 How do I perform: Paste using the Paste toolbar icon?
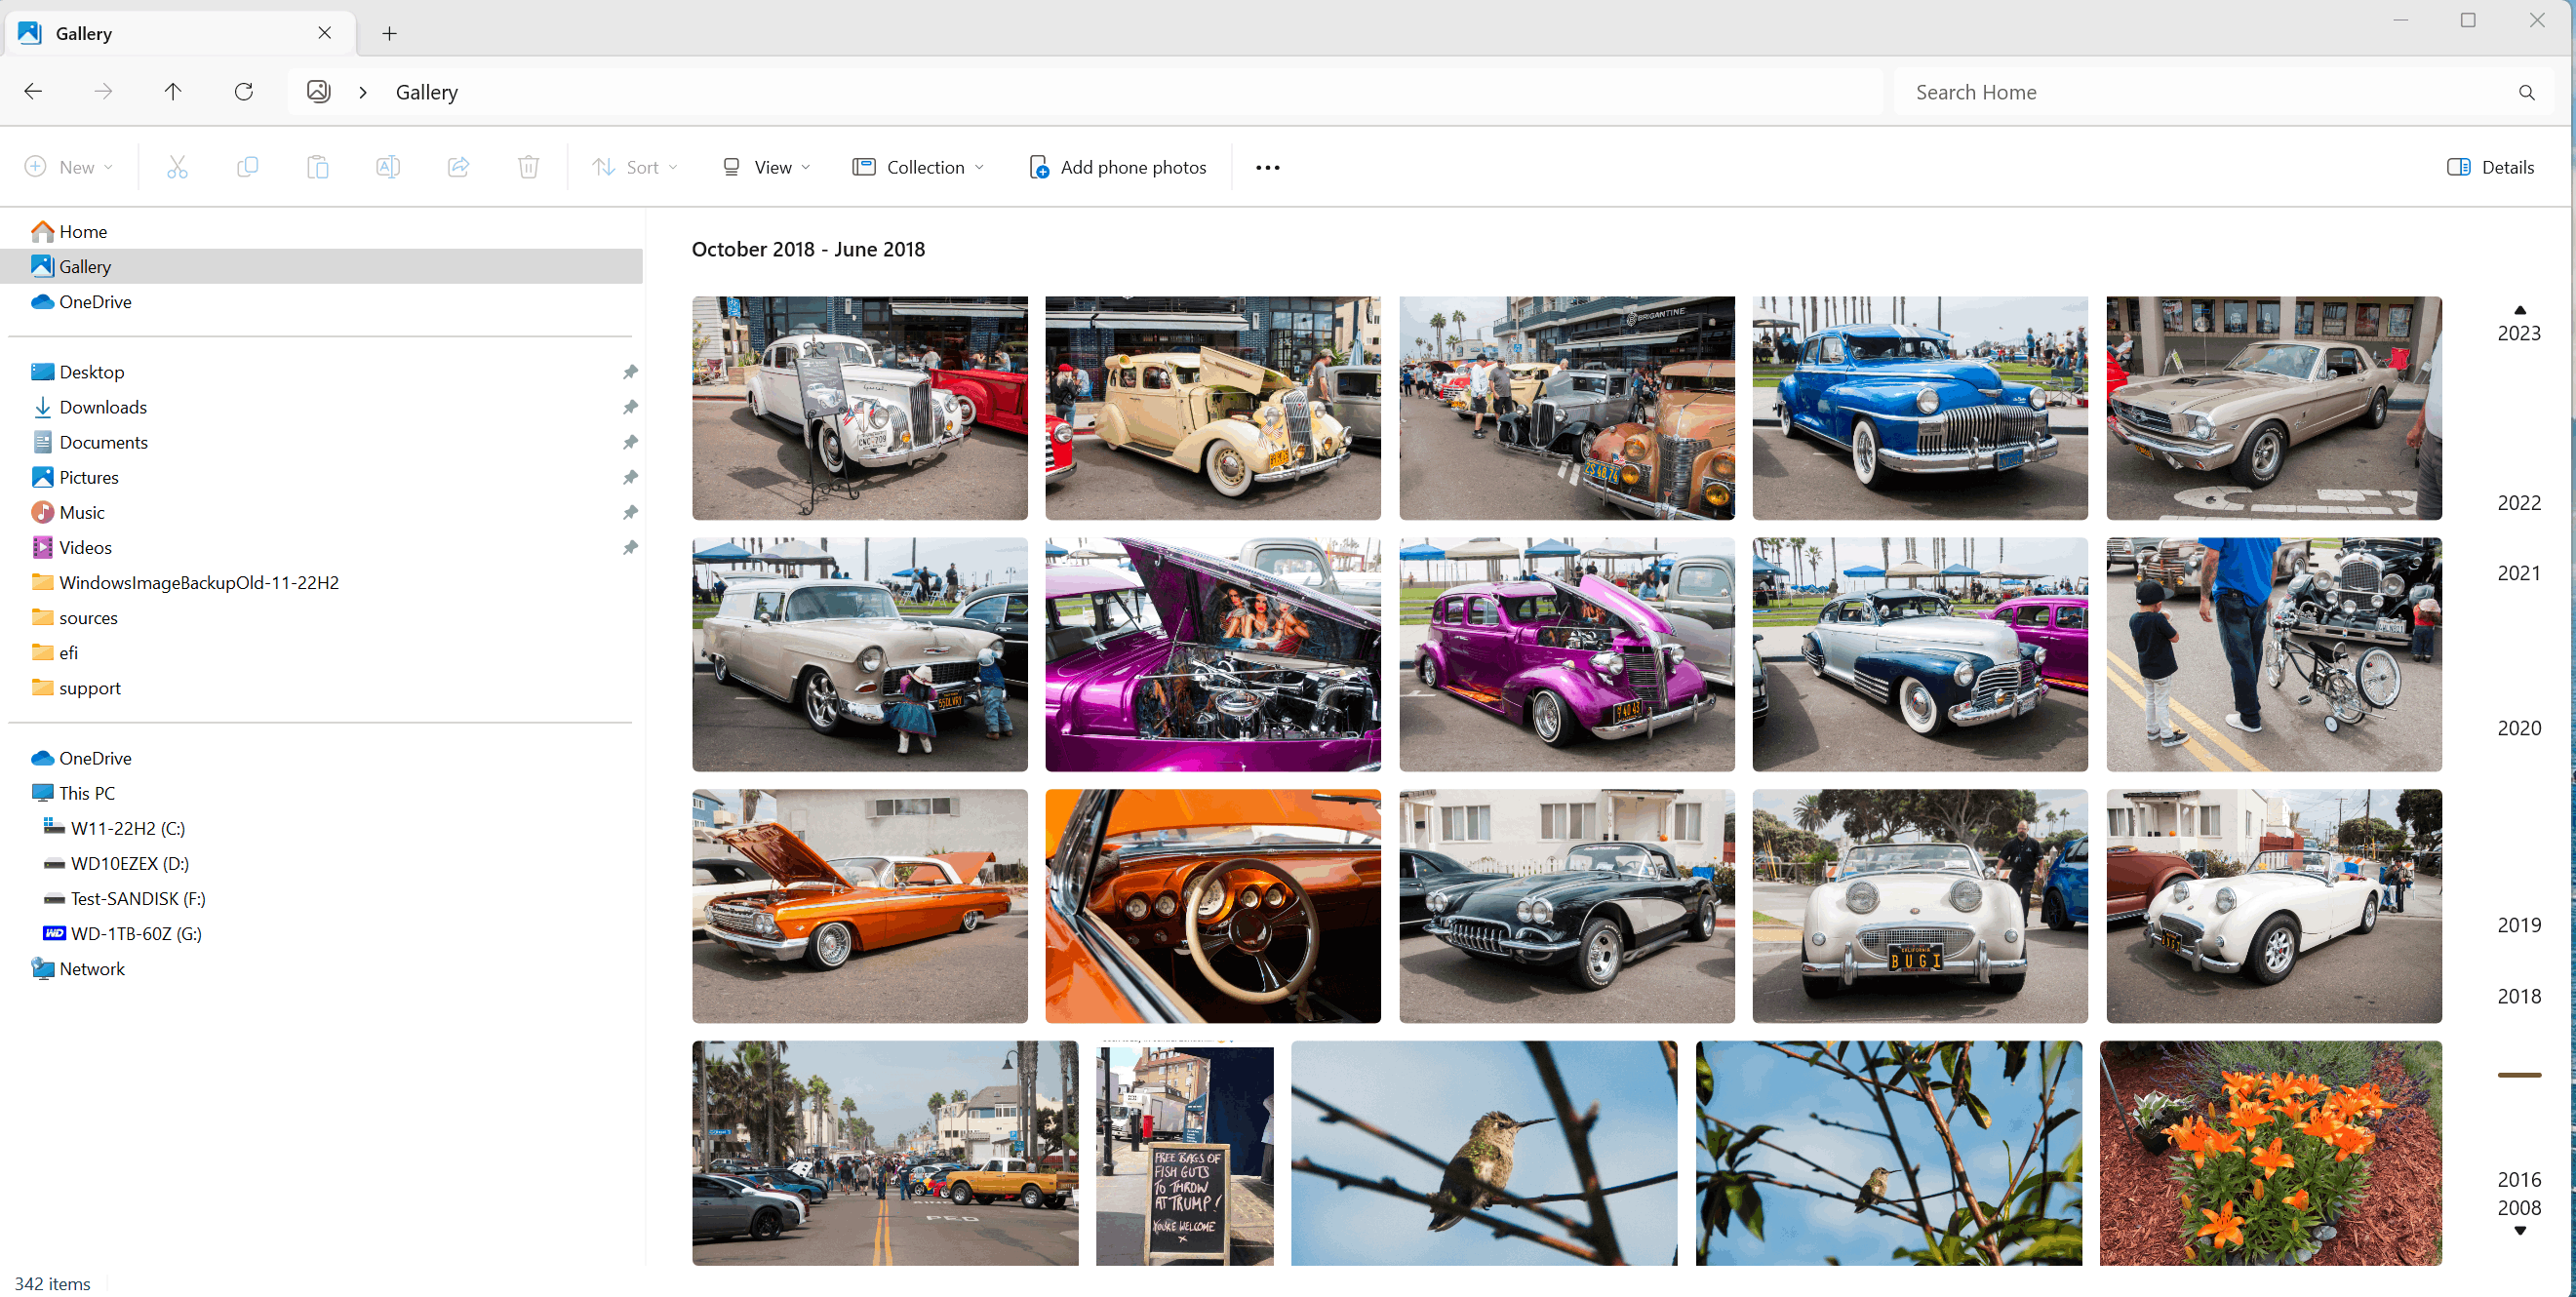(x=318, y=167)
